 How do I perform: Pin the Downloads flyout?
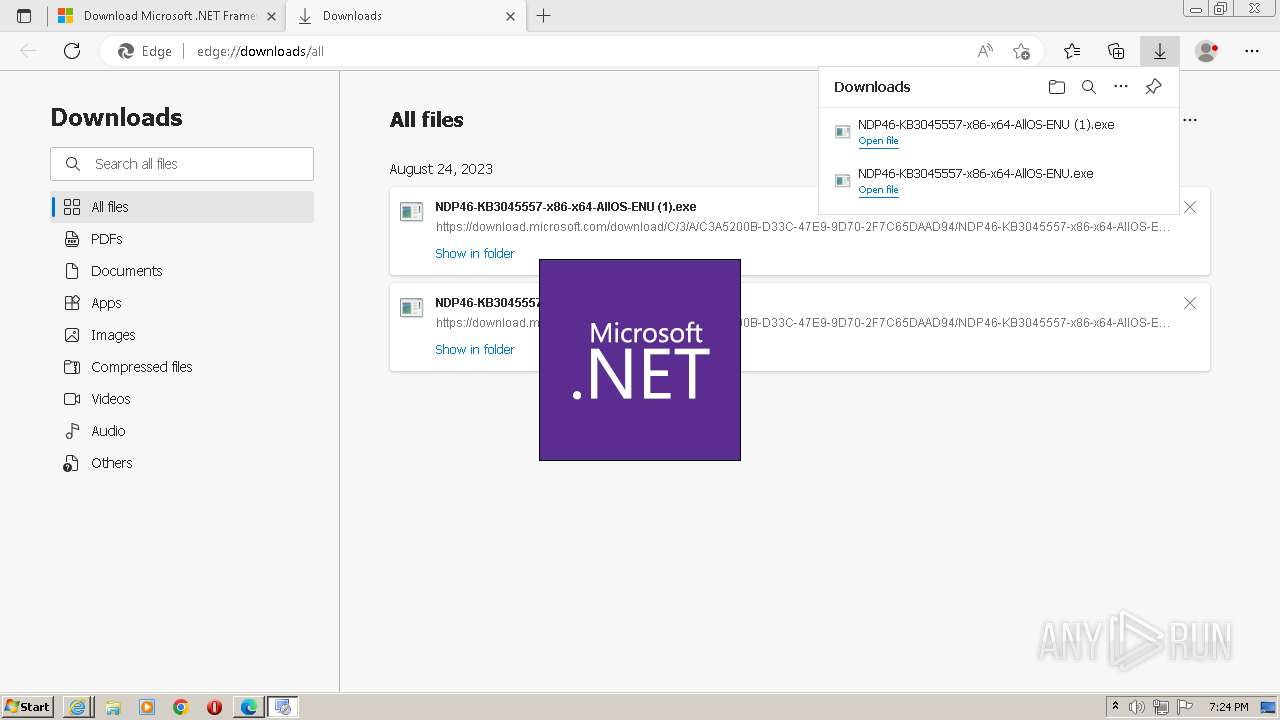click(1153, 87)
